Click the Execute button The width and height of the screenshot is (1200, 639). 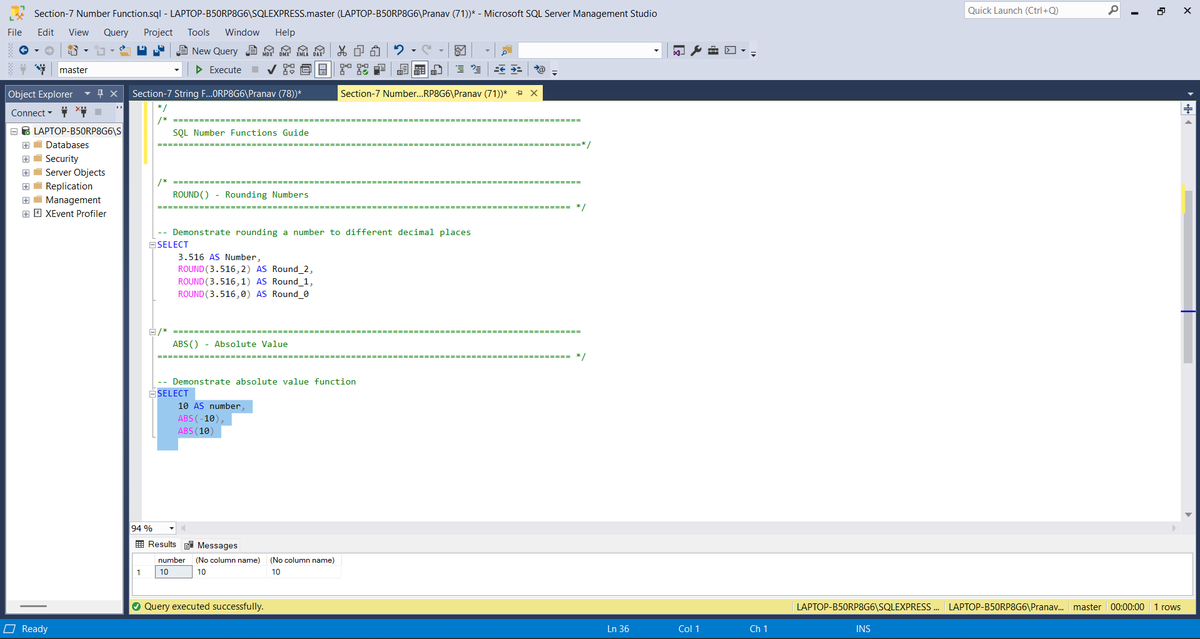pos(218,69)
